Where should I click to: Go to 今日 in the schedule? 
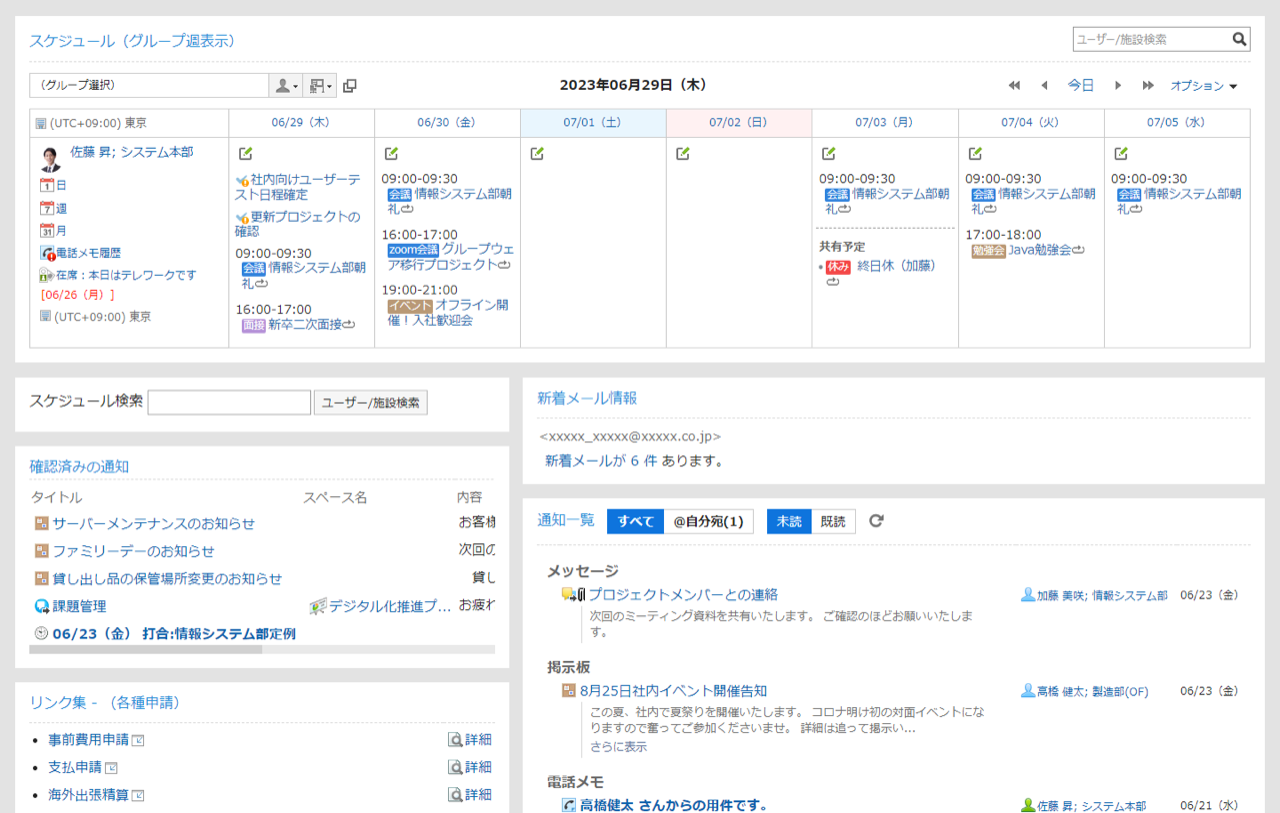[1081, 86]
